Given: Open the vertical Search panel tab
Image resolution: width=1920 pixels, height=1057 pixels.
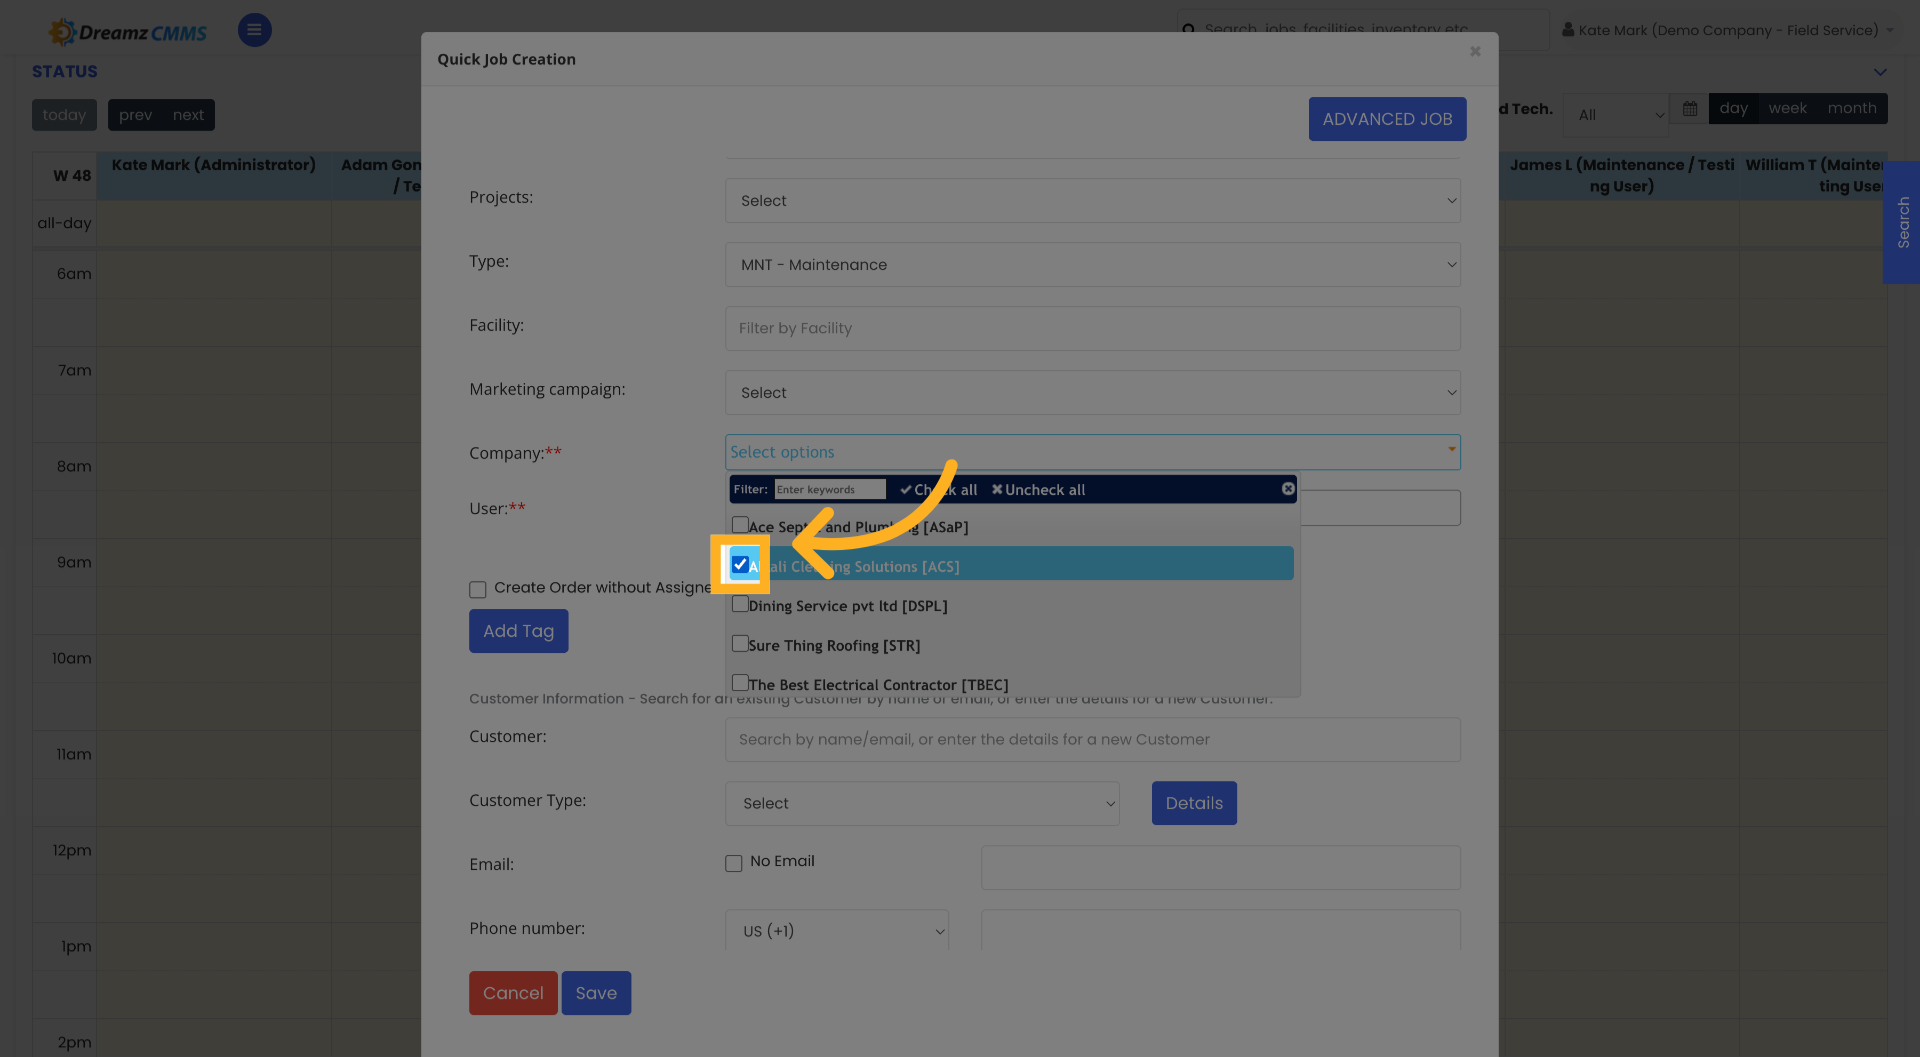Looking at the screenshot, I should coord(1902,223).
